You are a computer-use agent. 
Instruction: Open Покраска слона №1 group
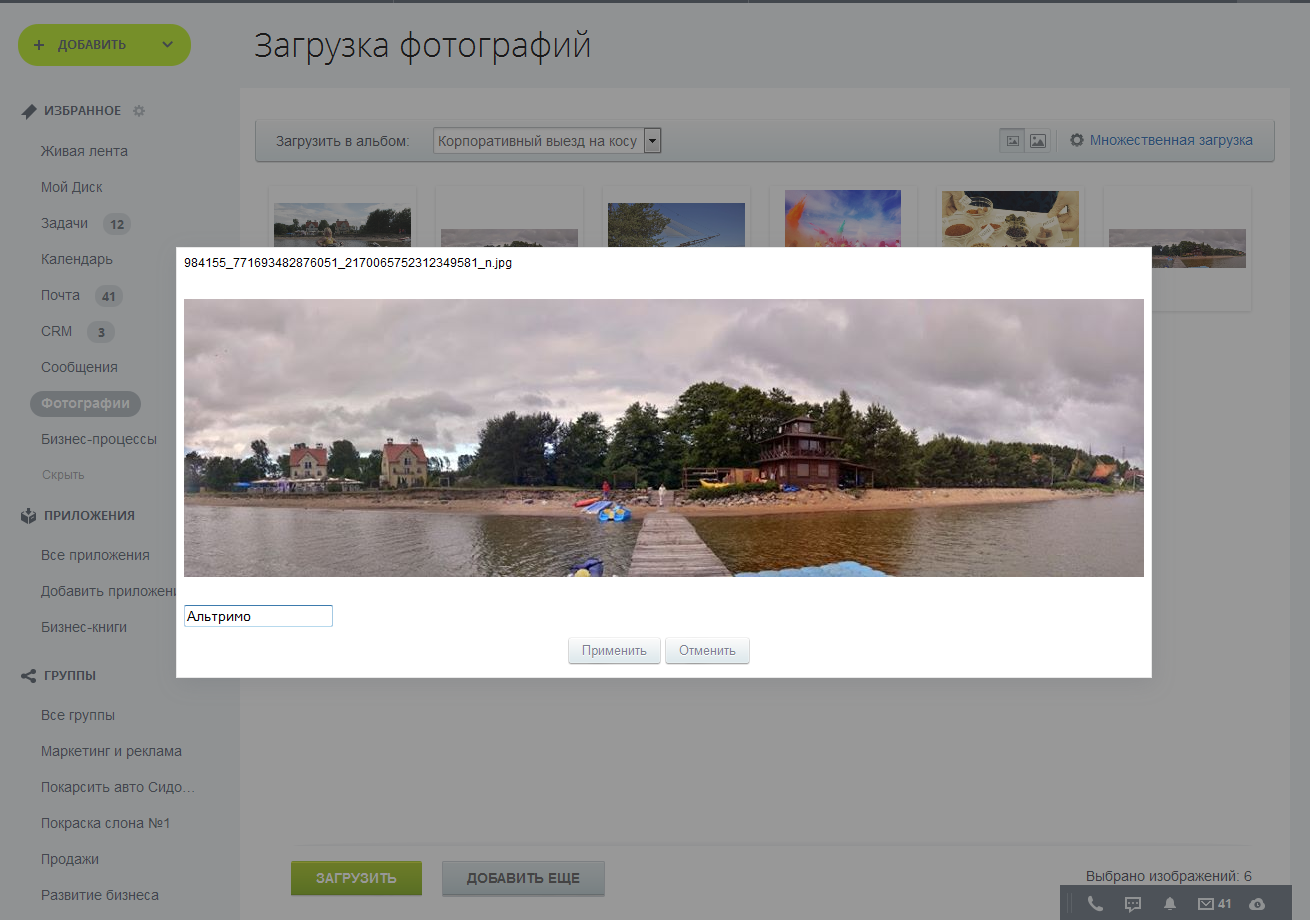(106, 824)
